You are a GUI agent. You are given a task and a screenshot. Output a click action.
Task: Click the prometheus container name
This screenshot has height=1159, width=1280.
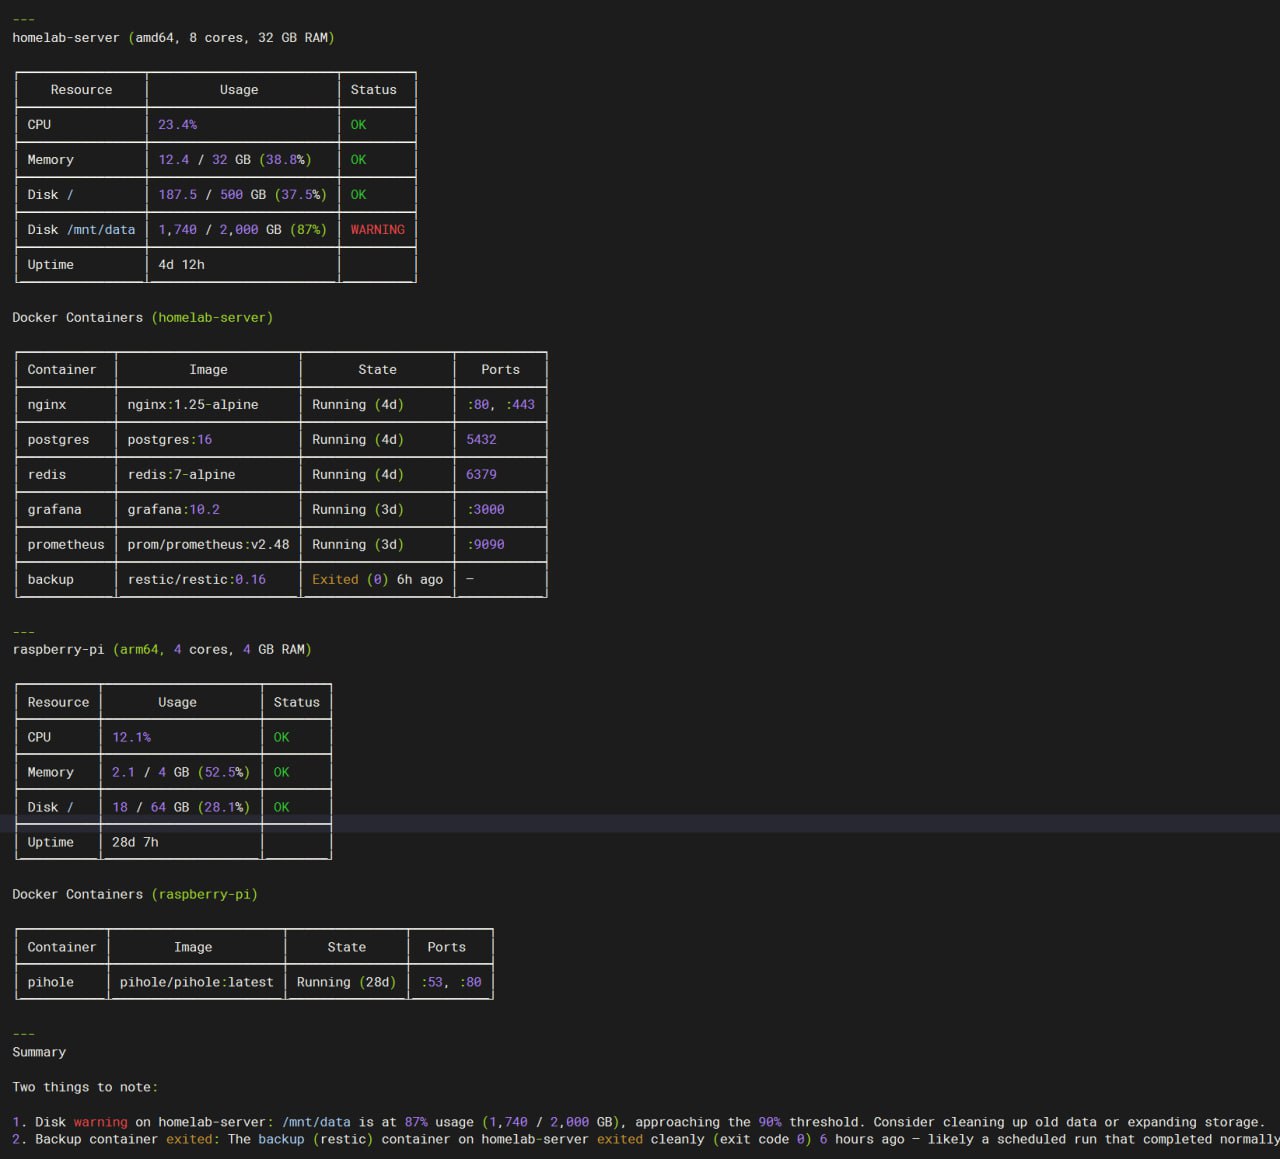(x=66, y=545)
